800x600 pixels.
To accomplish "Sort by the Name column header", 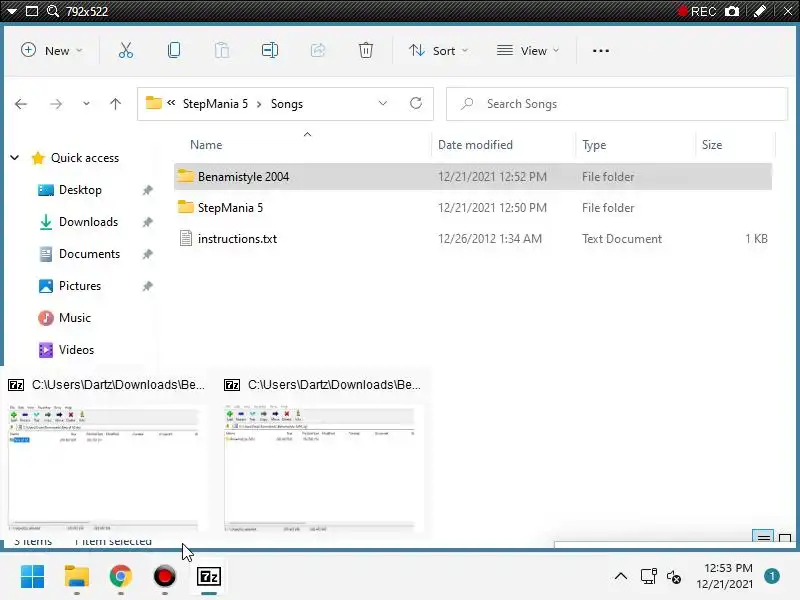I will pos(206,145).
